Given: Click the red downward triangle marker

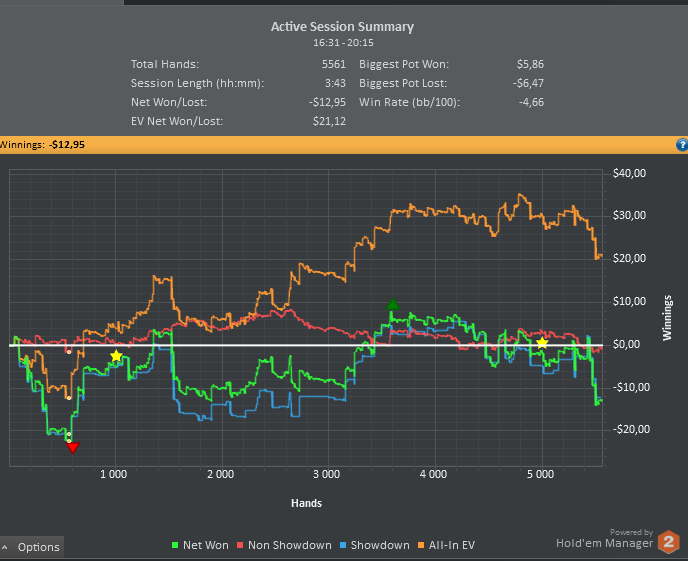Looking at the screenshot, I should click(72, 447).
